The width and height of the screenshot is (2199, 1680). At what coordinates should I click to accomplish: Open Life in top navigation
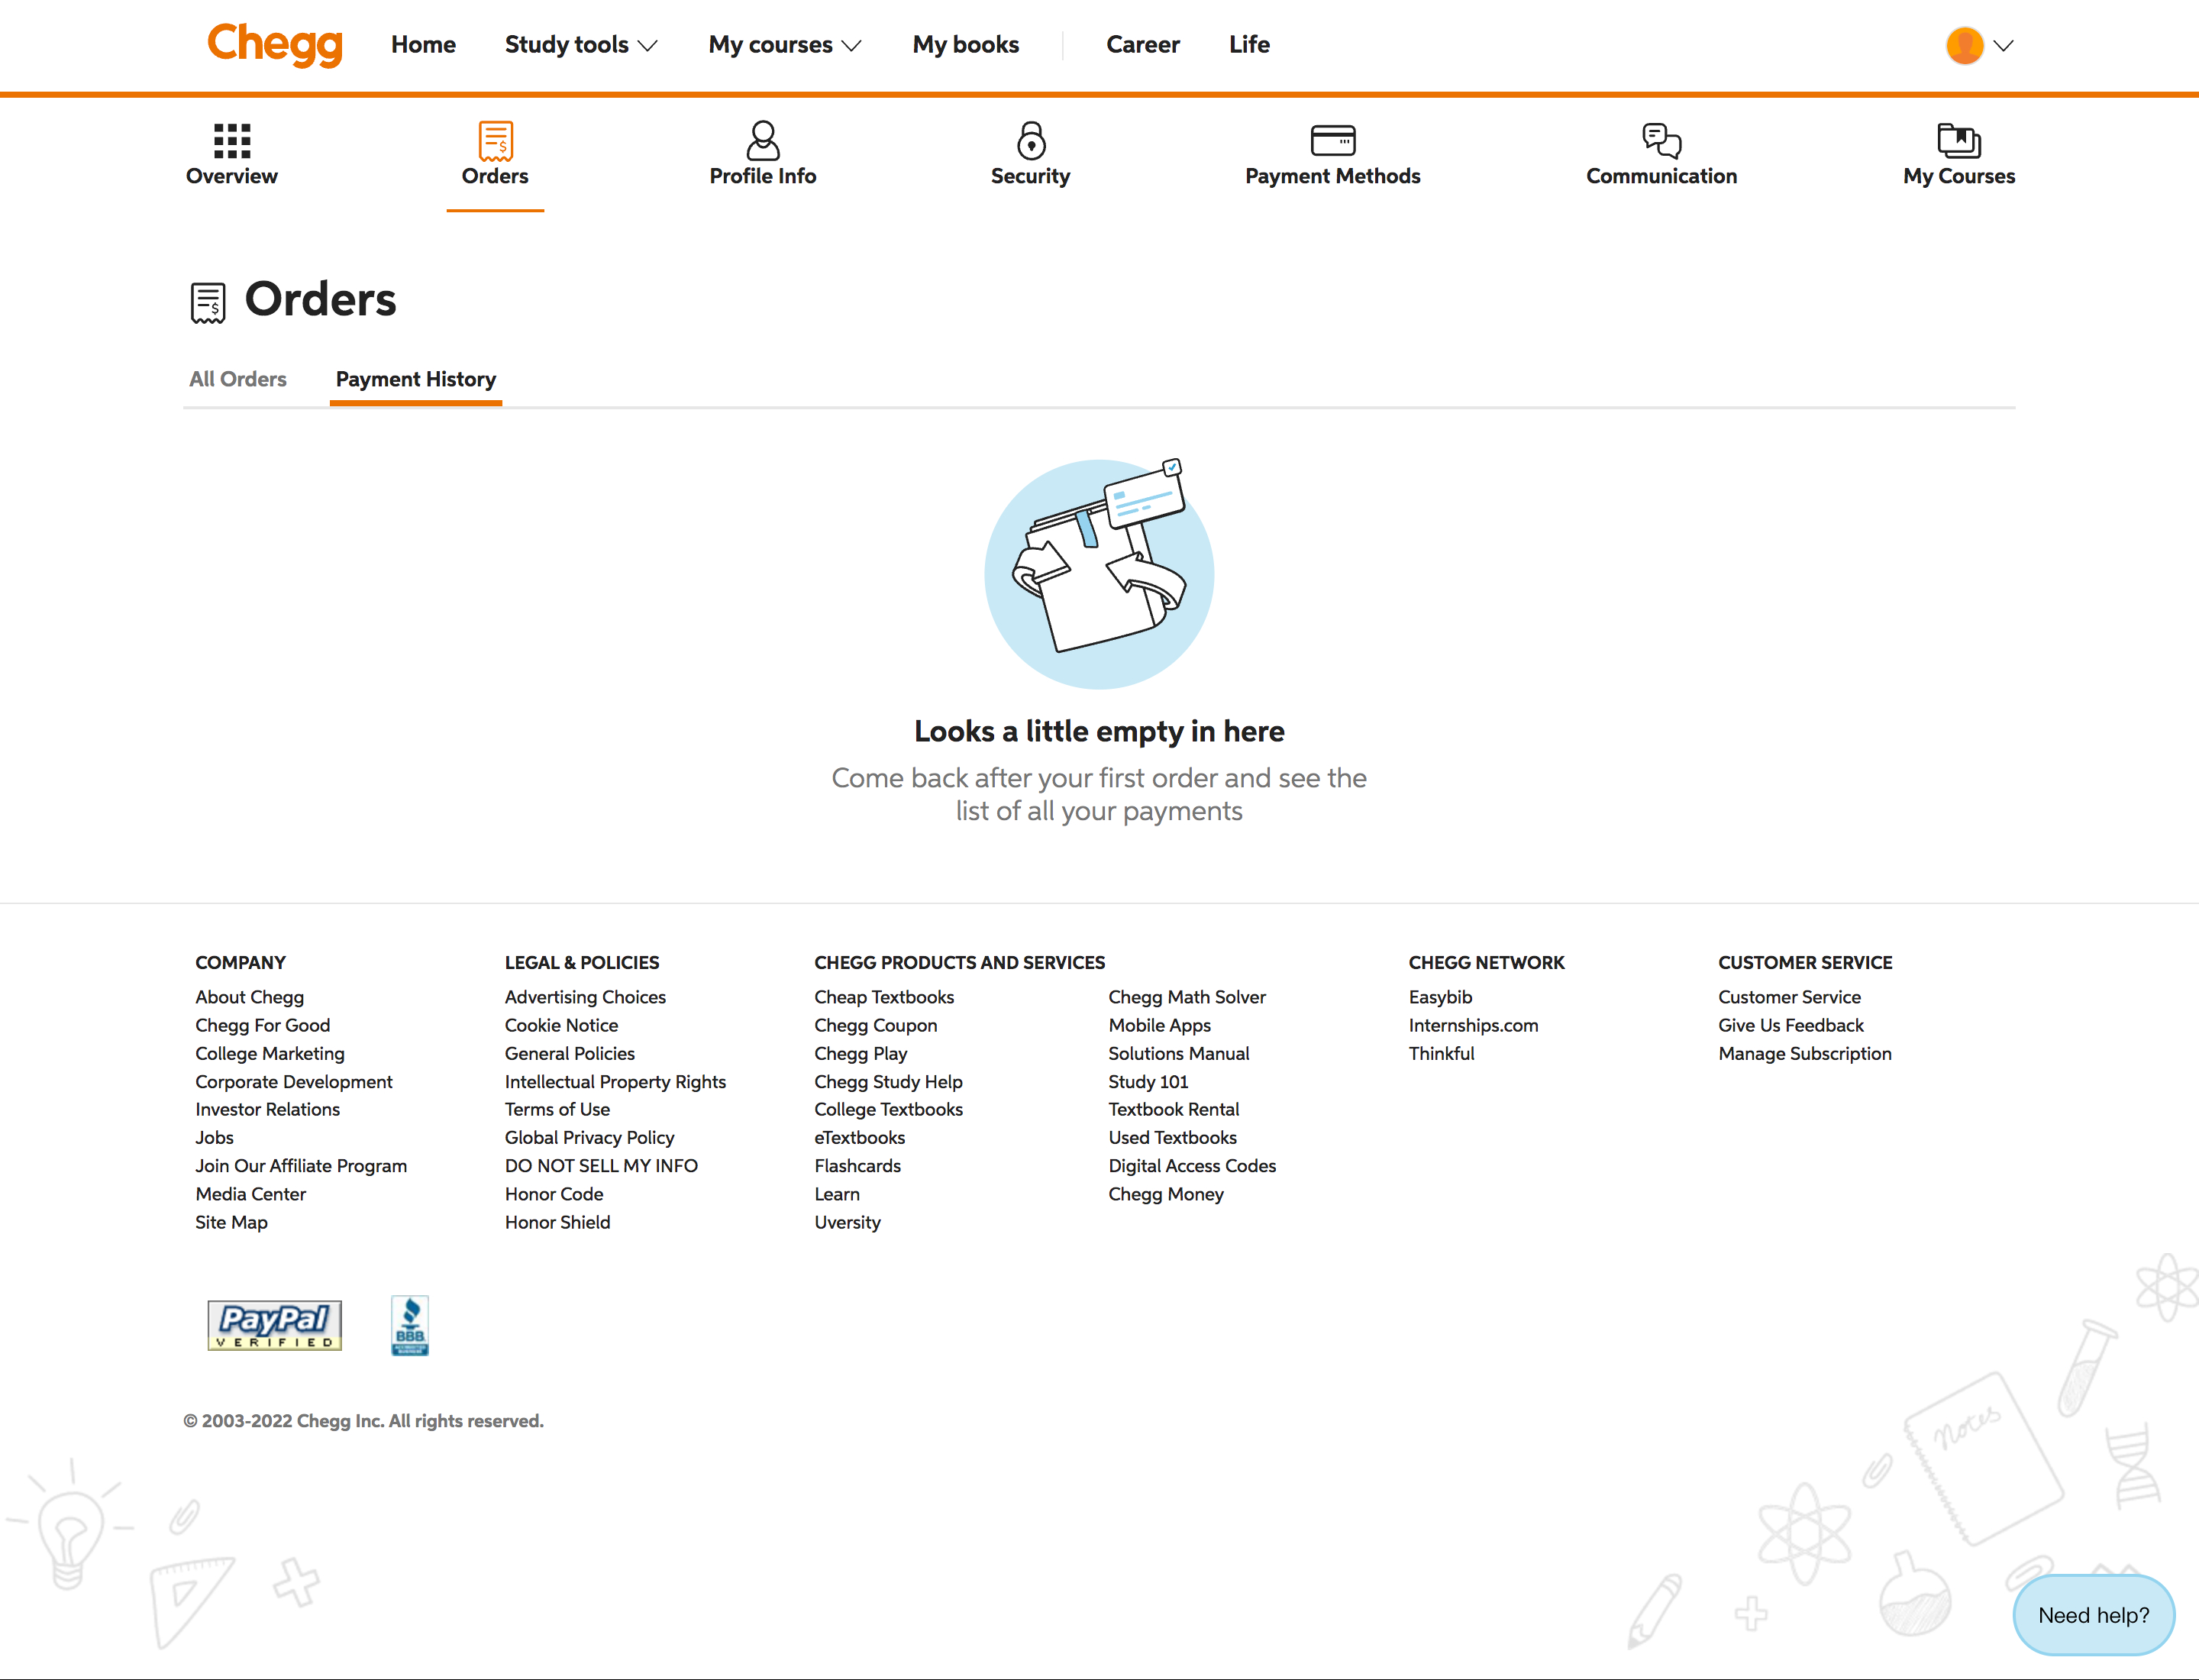coord(1249,45)
